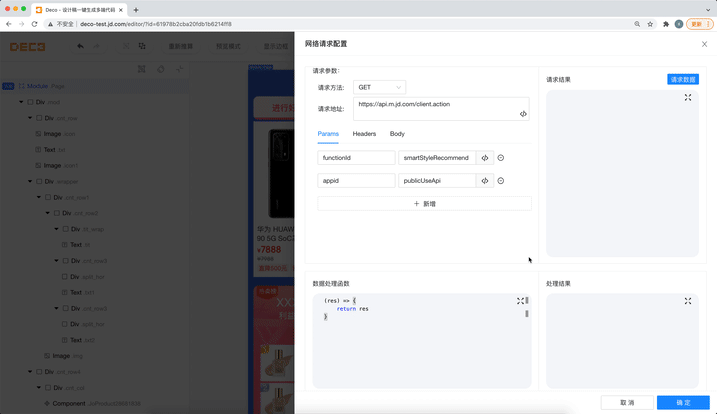Click the blue request data button
This screenshot has height=414, width=717.
(x=683, y=80)
